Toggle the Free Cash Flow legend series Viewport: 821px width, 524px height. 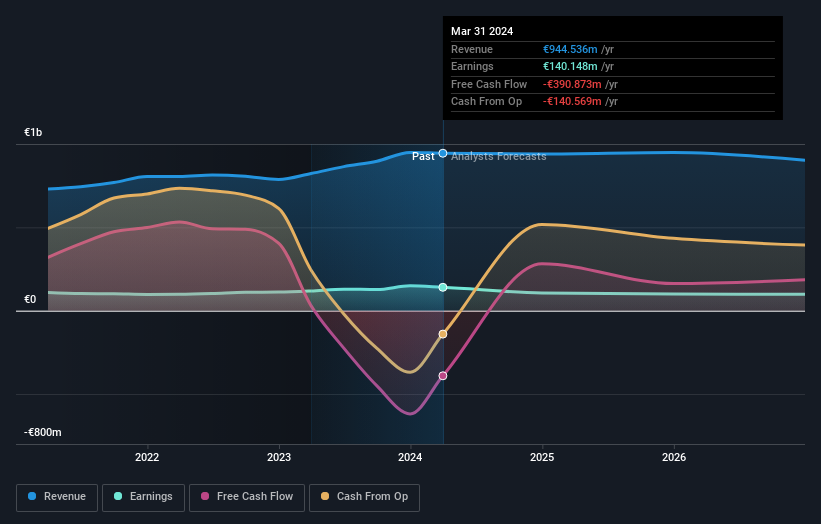click(247, 497)
